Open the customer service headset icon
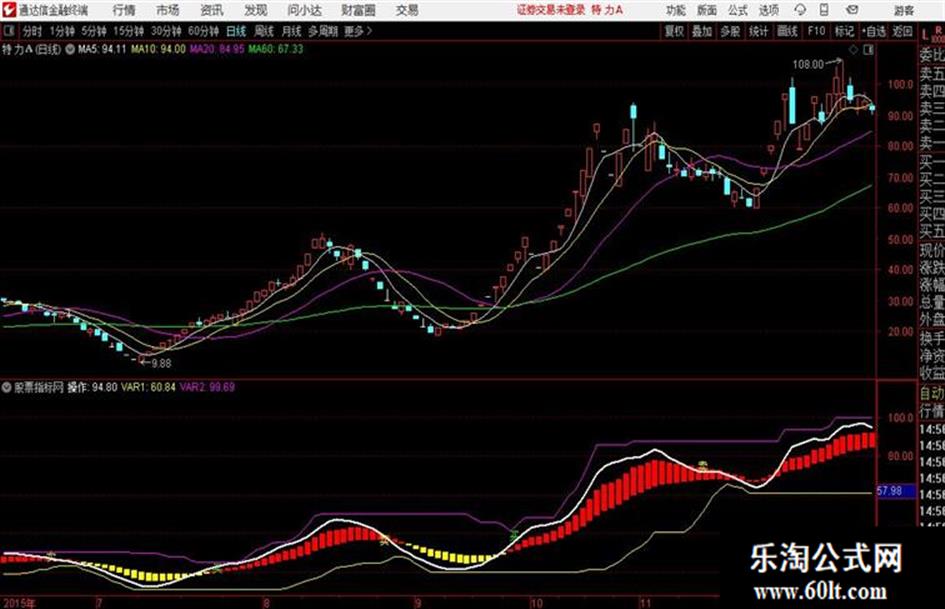This screenshot has height=609, width=945. pyautogui.click(x=800, y=10)
